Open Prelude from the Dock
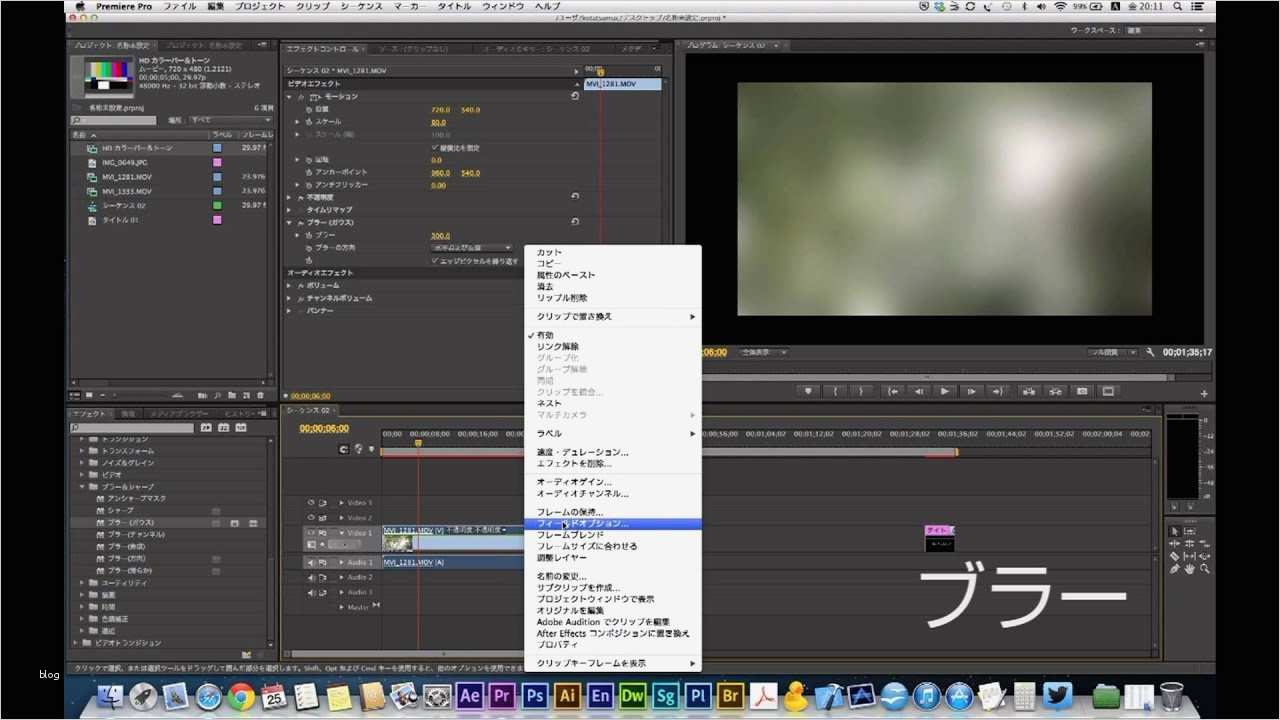Image resolution: width=1280 pixels, height=720 pixels. (699, 695)
